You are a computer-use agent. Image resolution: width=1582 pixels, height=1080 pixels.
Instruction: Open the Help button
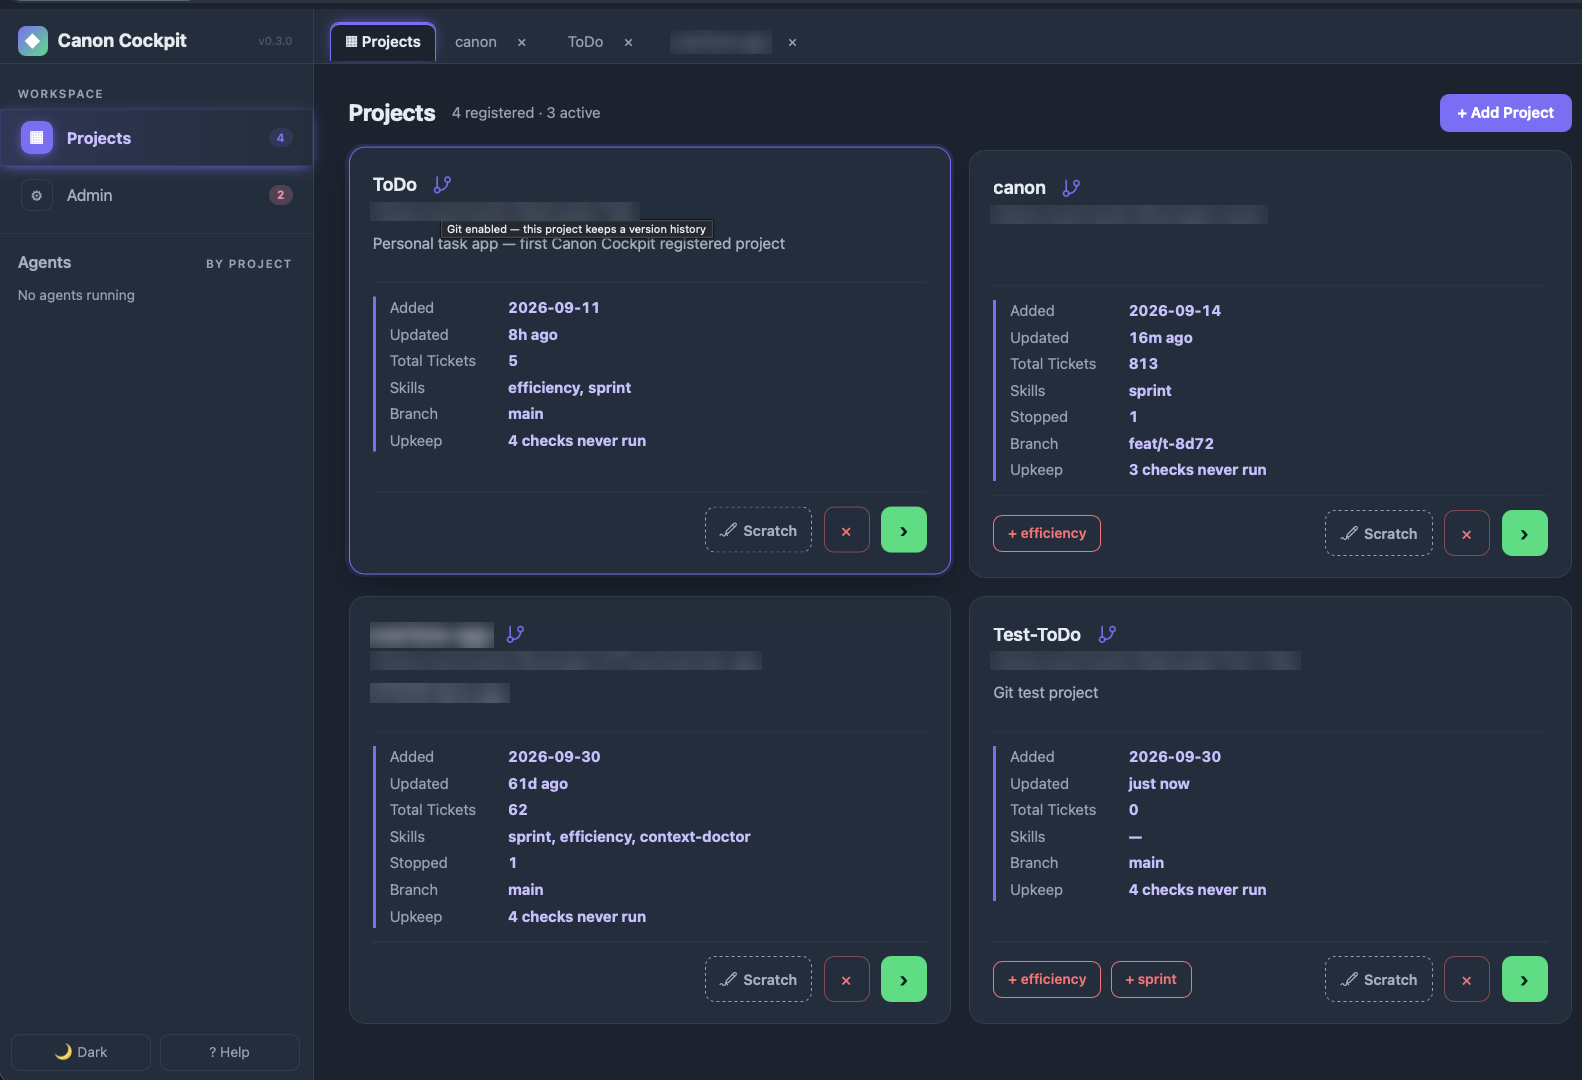230,1052
